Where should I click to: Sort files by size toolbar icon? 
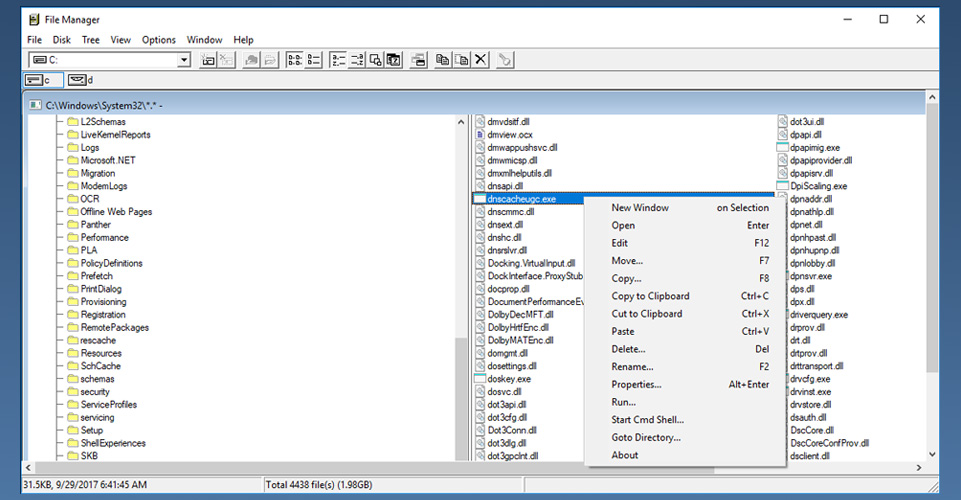click(x=375, y=59)
